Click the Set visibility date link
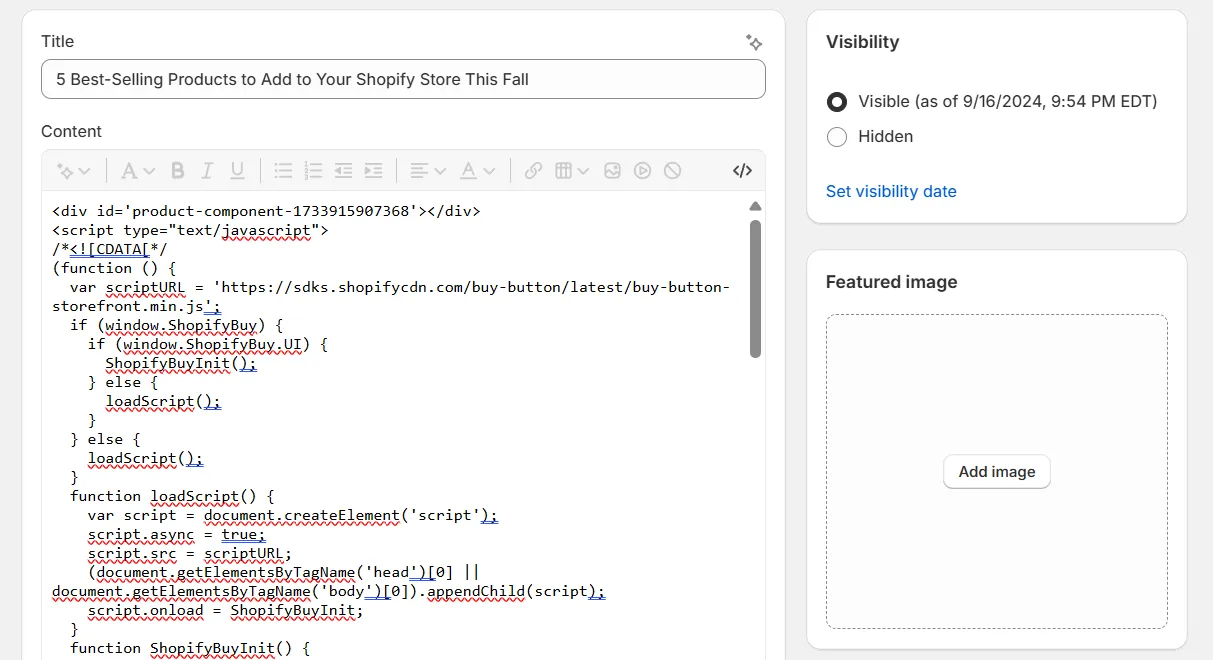Image resolution: width=1213 pixels, height=660 pixels. [891, 191]
